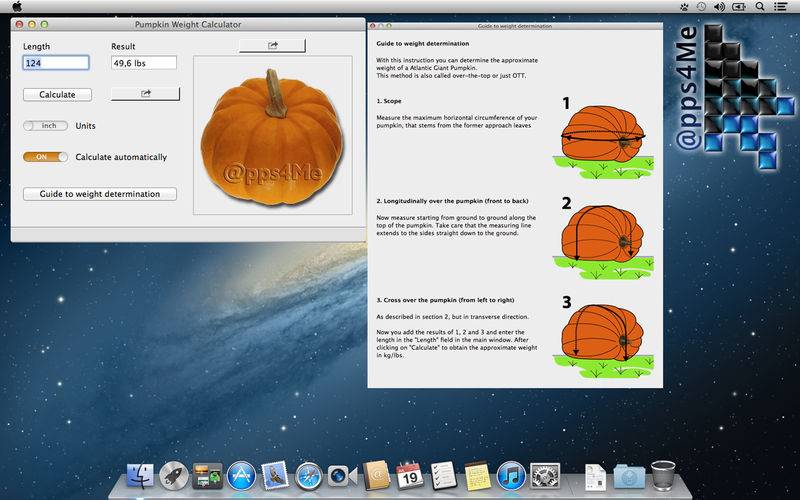Open the App Store dock icon
800x500 pixels.
[x=241, y=476]
